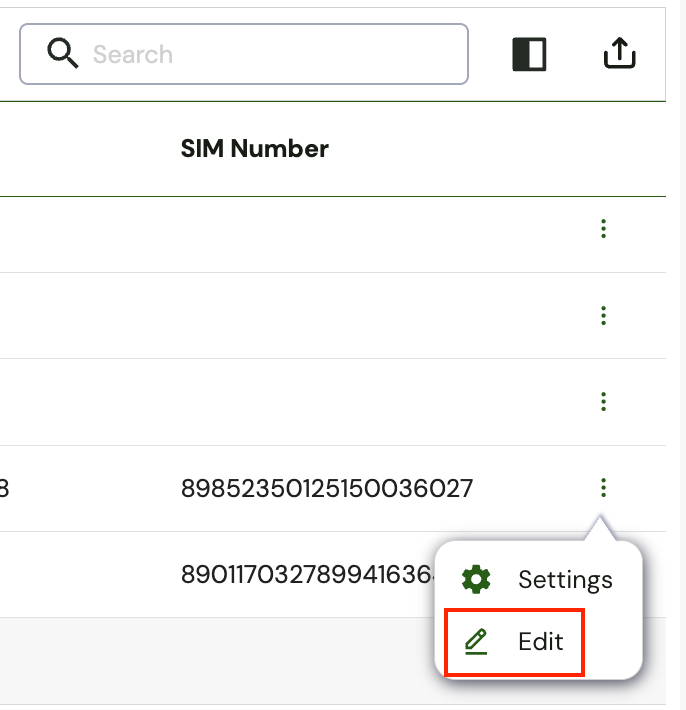
Task: Click the magnifying glass search icon
Action: click(x=62, y=53)
